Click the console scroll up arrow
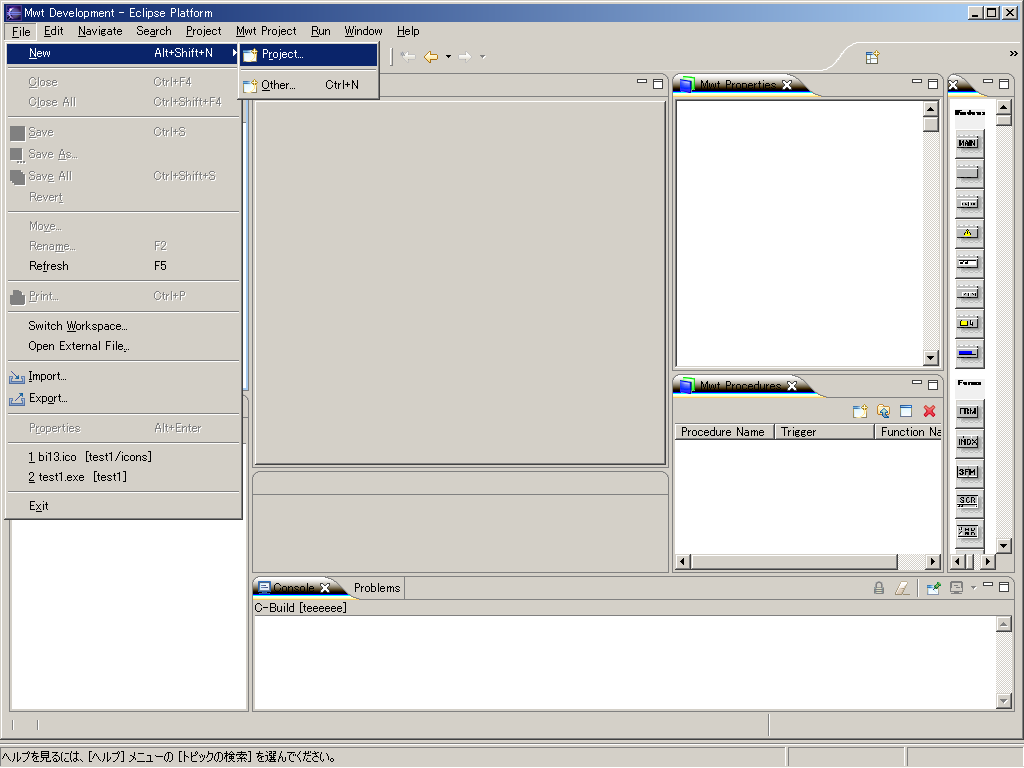The height and width of the screenshot is (768, 1024). 1004,624
